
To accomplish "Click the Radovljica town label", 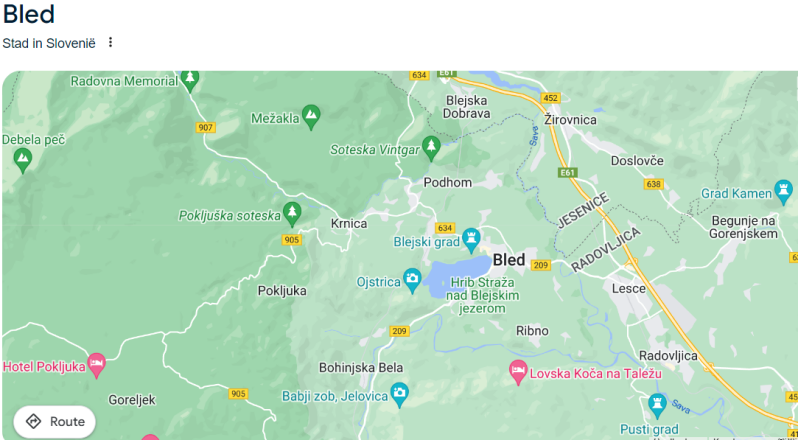I will click(668, 356).
